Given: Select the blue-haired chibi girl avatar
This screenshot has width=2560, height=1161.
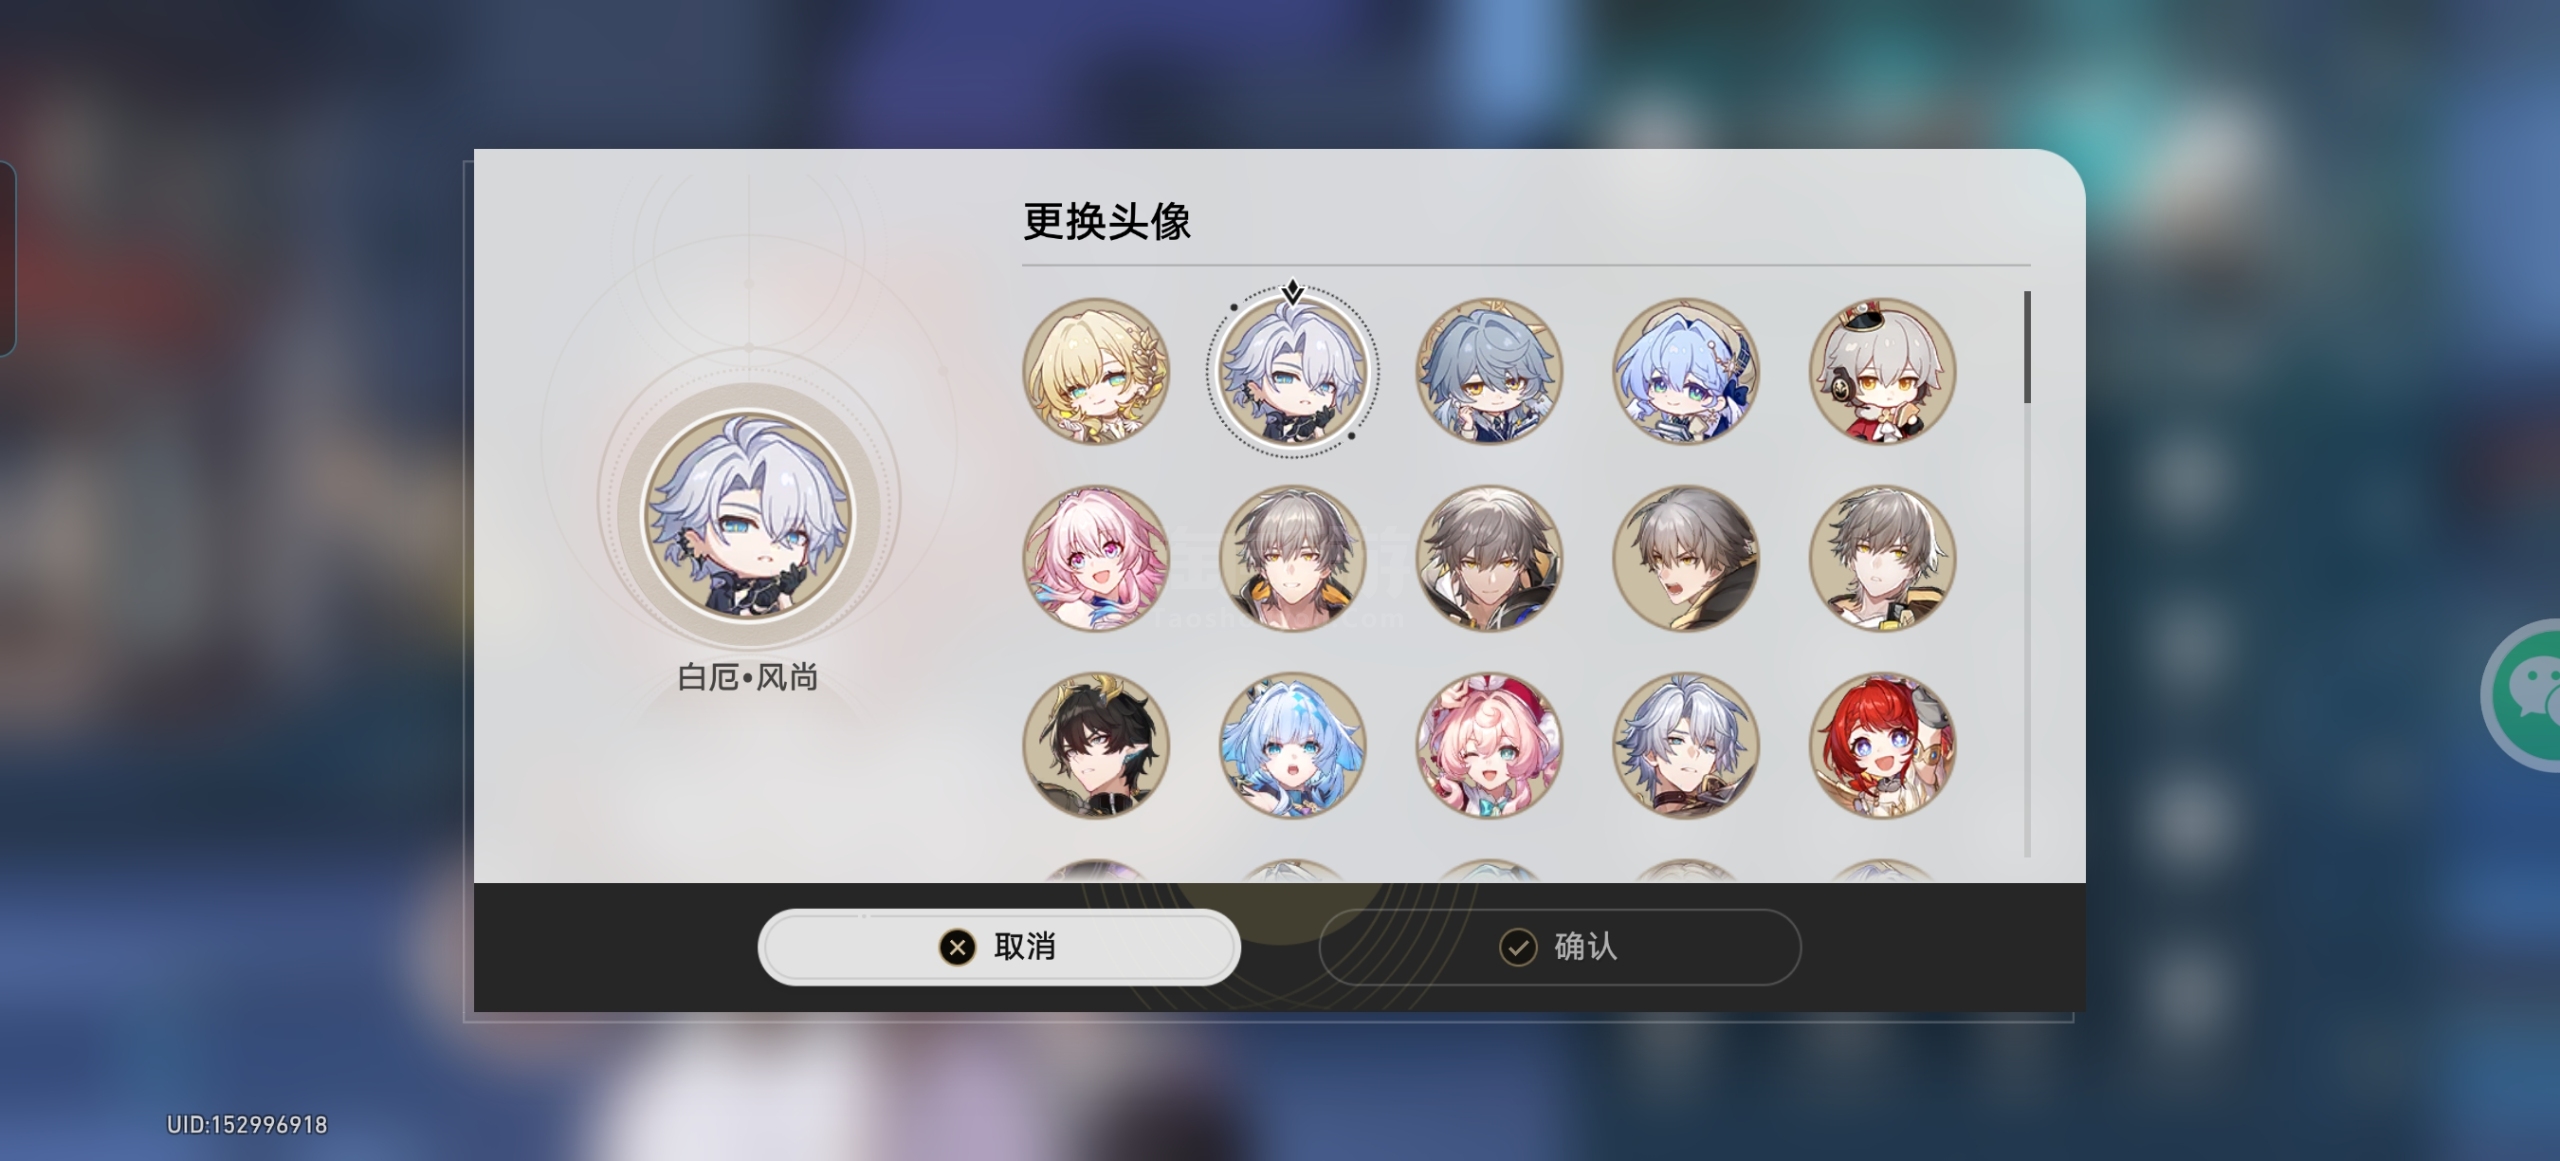Looking at the screenshot, I should click(x=1686, y=371).
